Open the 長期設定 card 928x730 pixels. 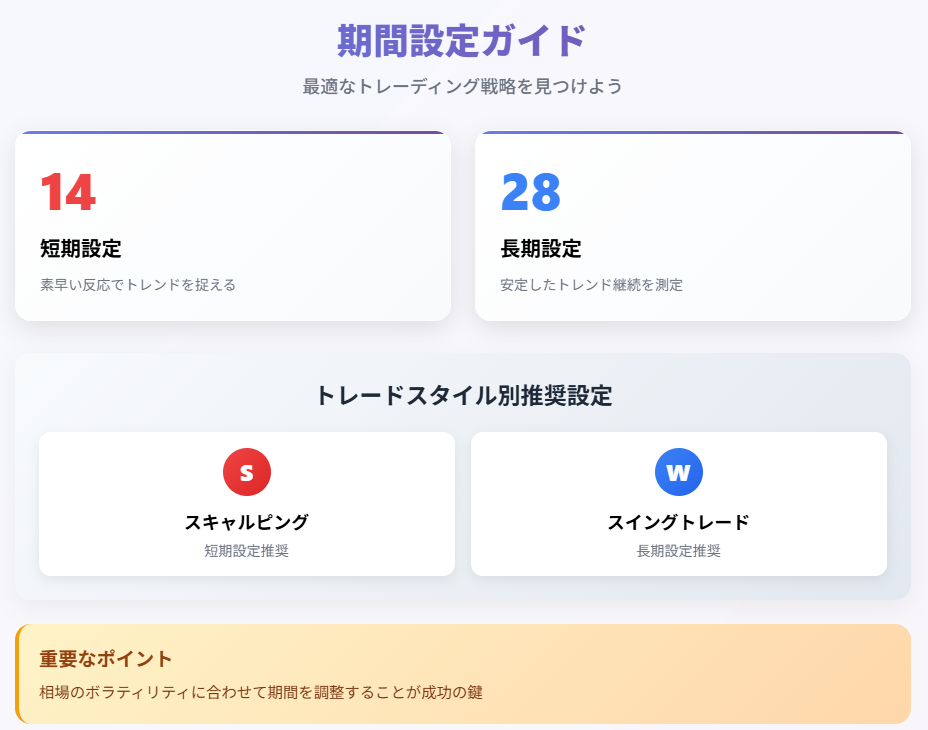[x=693, y=226]
